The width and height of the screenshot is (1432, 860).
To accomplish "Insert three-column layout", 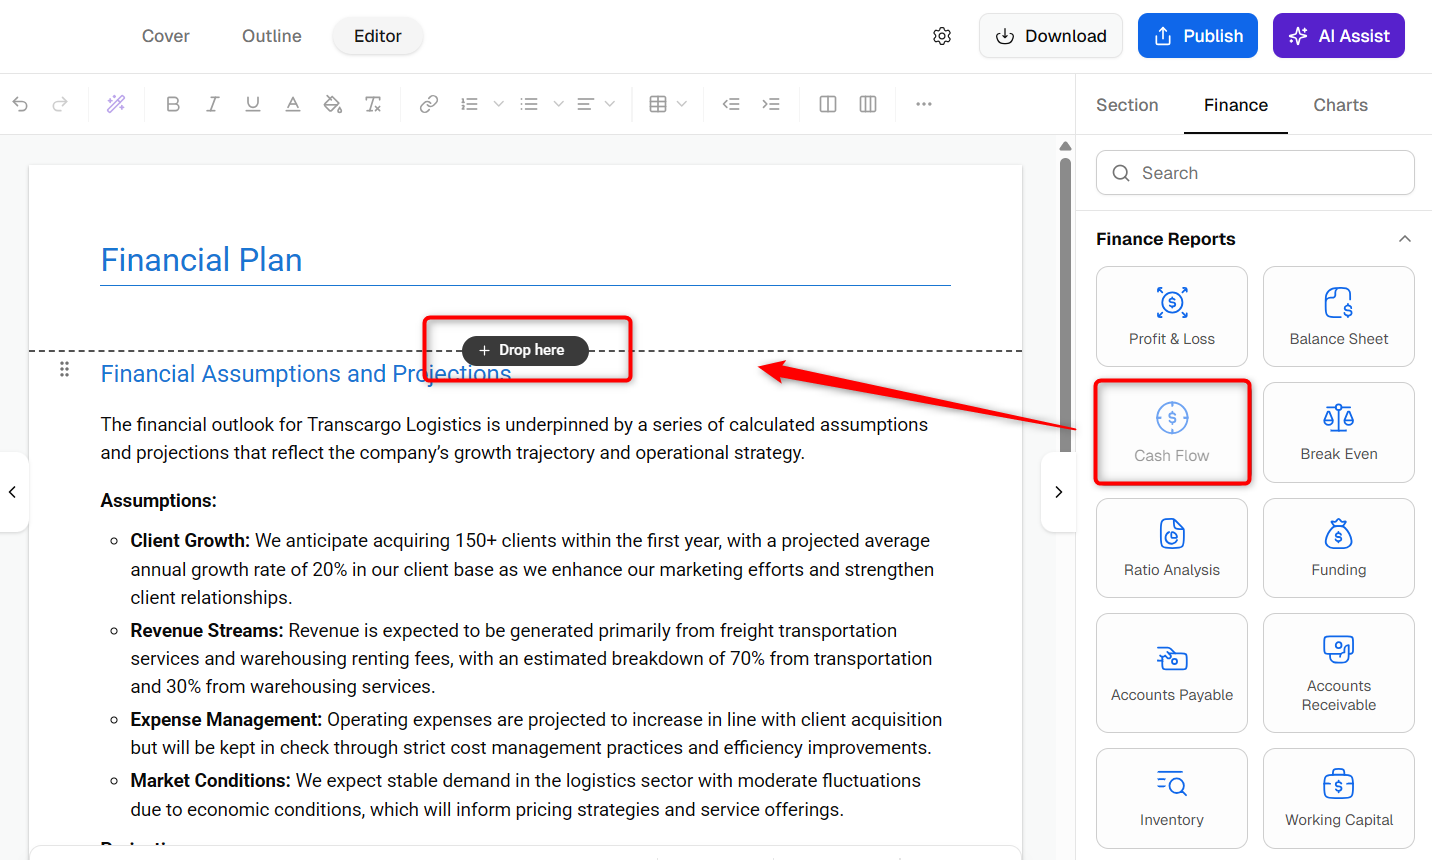I will 868,104.
